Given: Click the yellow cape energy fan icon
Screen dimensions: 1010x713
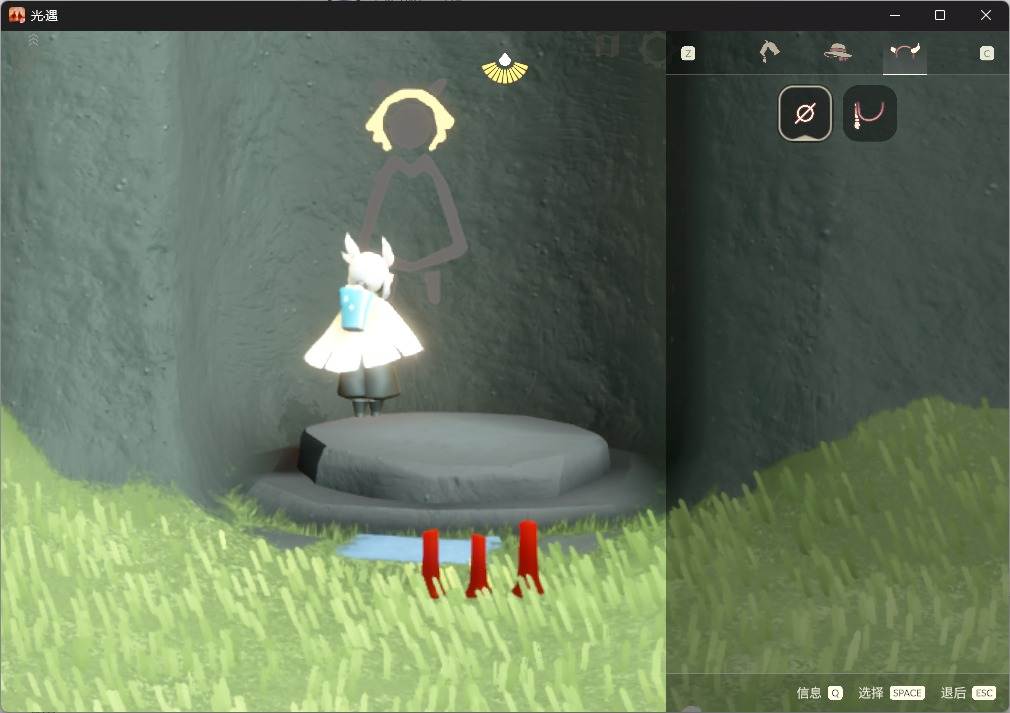Looking at the screenshot, I should [x=504, y=69].
